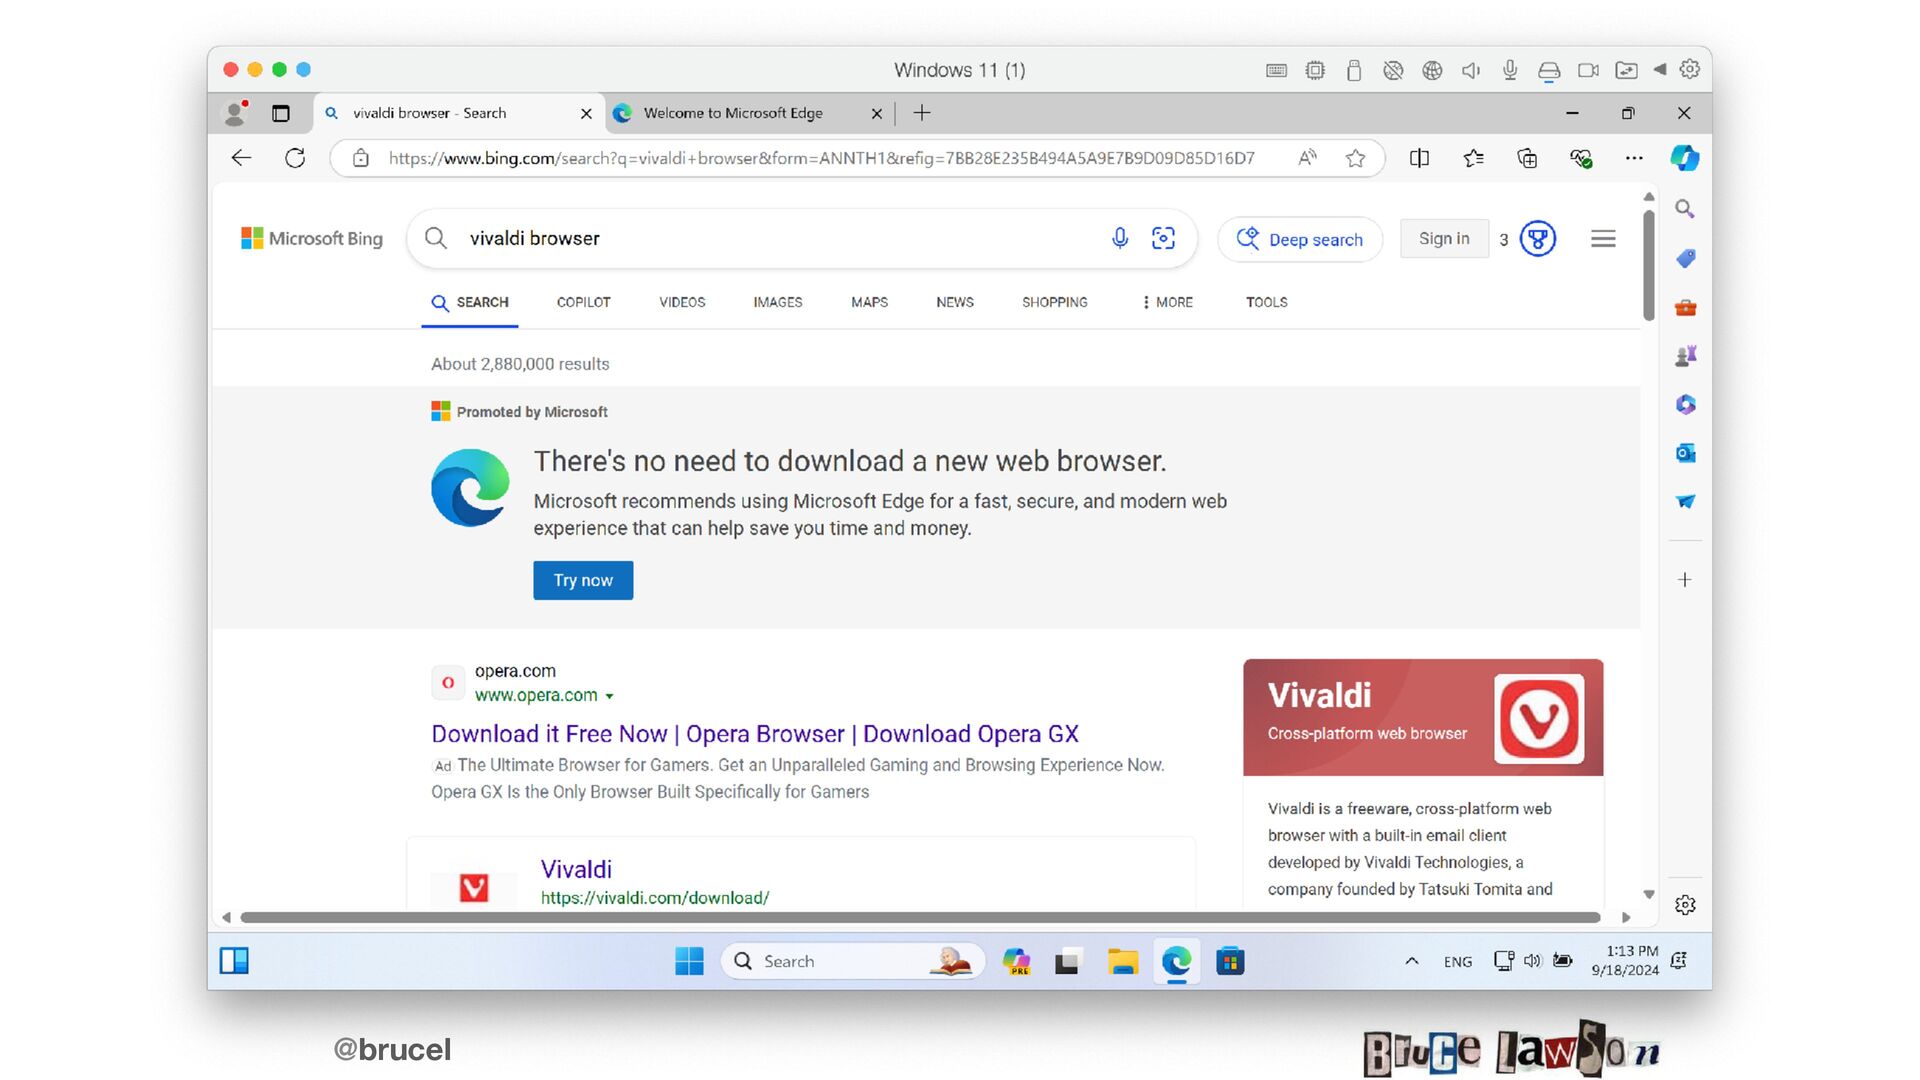Click the Bing voice search microphone icon
1920x1080 pixels.
[1120, 238]
